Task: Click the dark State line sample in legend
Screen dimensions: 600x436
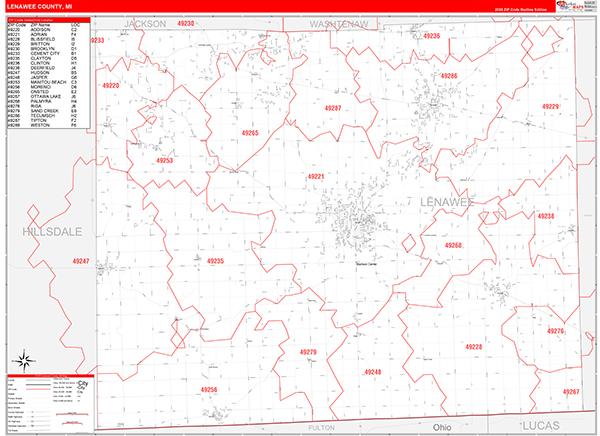Action: pyautogui.click(x=38, y=385)
